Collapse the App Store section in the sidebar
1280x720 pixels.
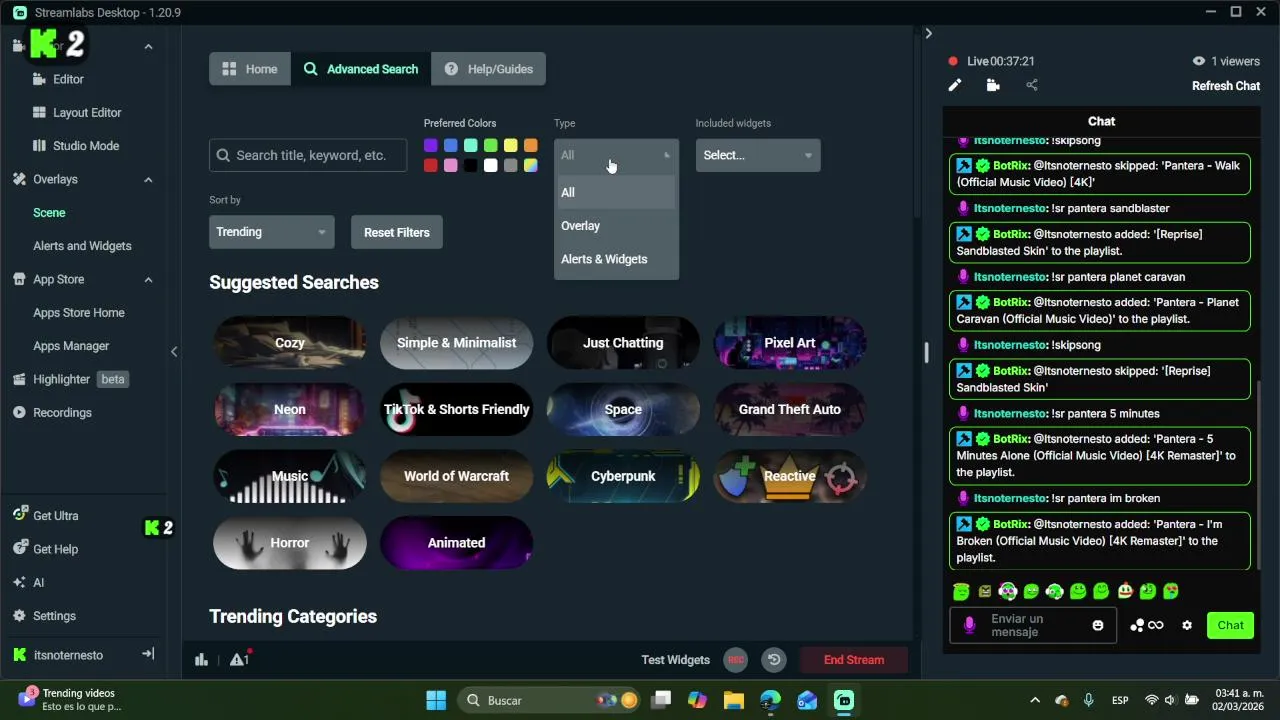148,280
